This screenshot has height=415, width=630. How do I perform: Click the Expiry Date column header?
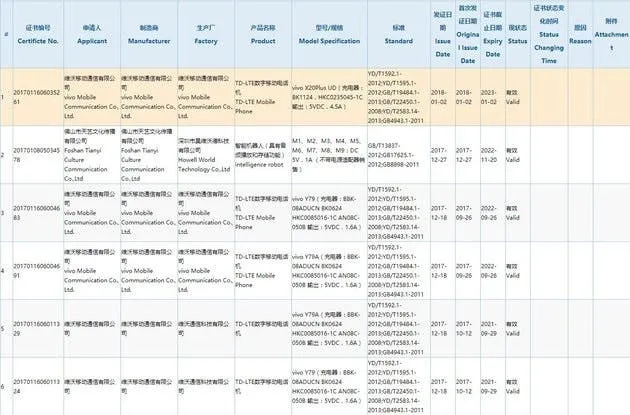(x=492, y=35)
